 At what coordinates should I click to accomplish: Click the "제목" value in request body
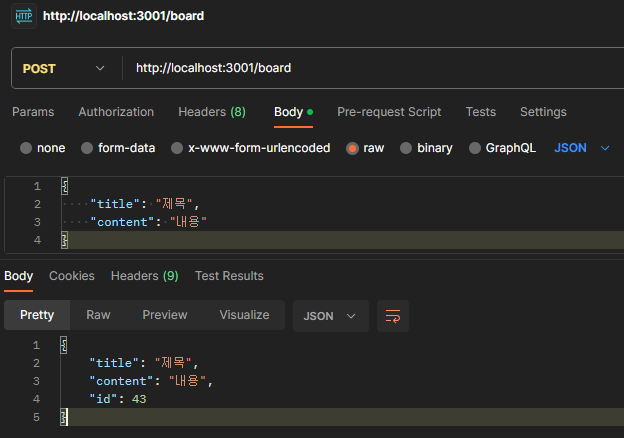[174, 204]
